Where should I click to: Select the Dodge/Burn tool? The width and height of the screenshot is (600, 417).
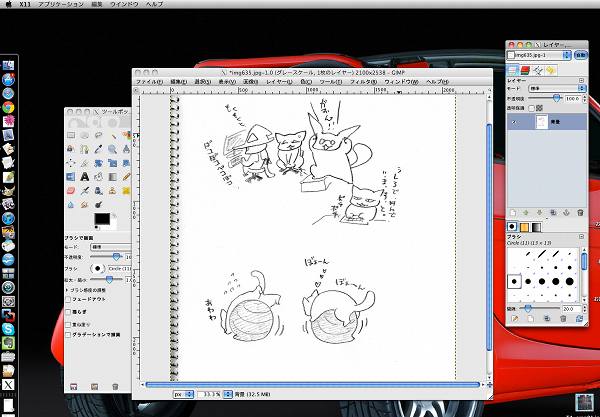point(98,205)
